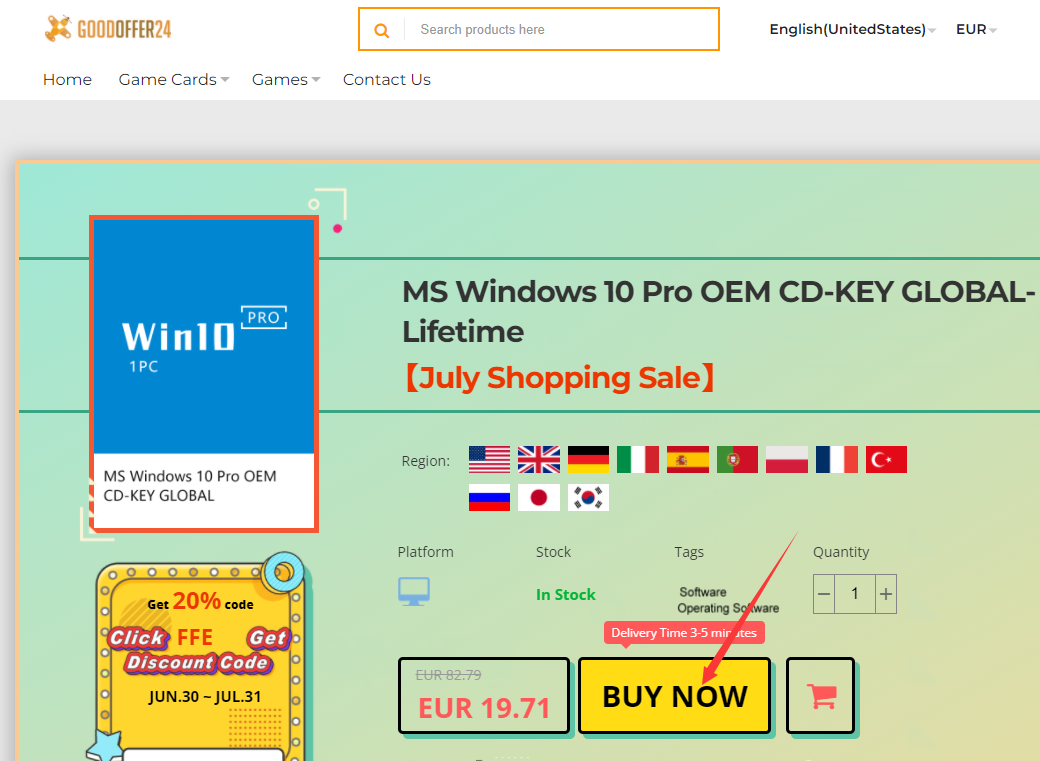Expand the Game Cards menu
1040x761 pixels.
(174, 80)
